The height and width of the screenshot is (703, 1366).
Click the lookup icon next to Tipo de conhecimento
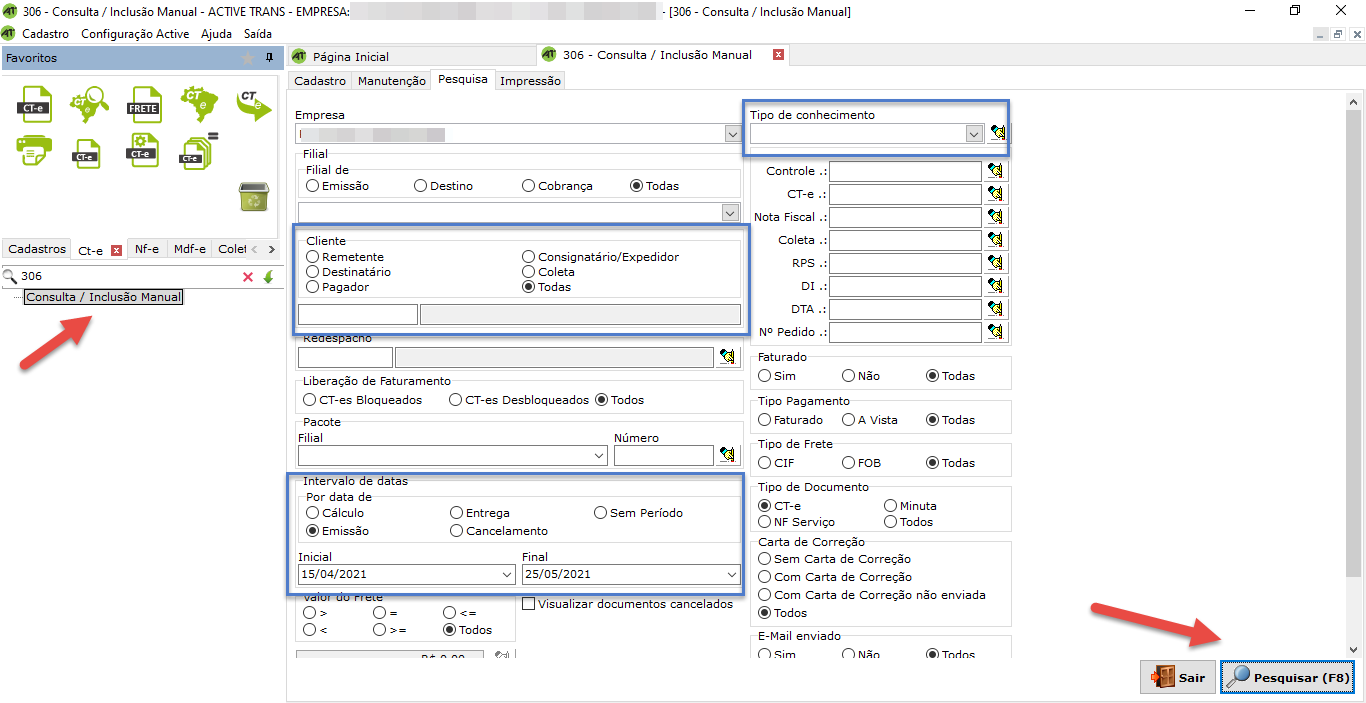[998, 134]
